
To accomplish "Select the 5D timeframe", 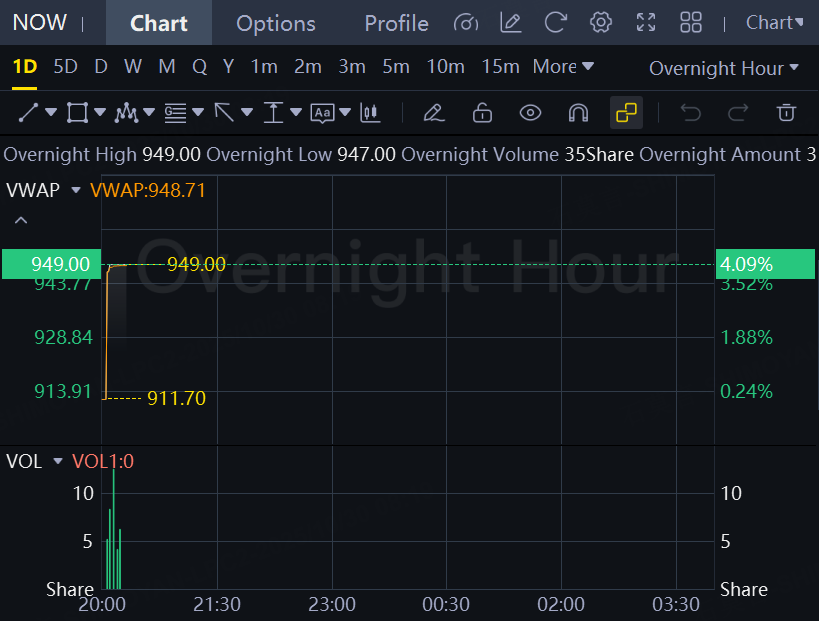I will pyautogui.click(x=65, y=67).
